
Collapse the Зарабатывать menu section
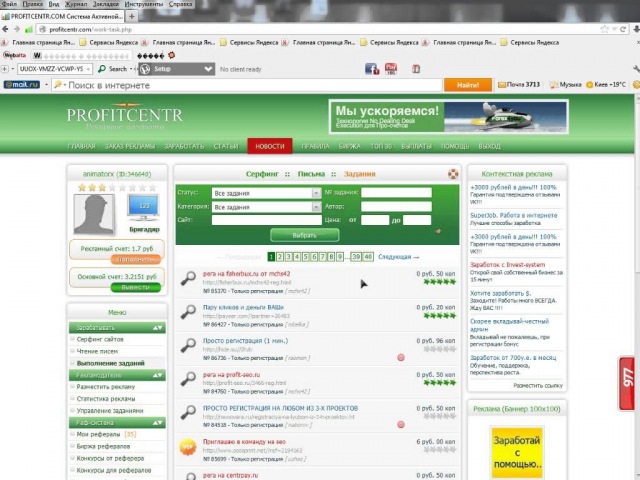[158, 328]
